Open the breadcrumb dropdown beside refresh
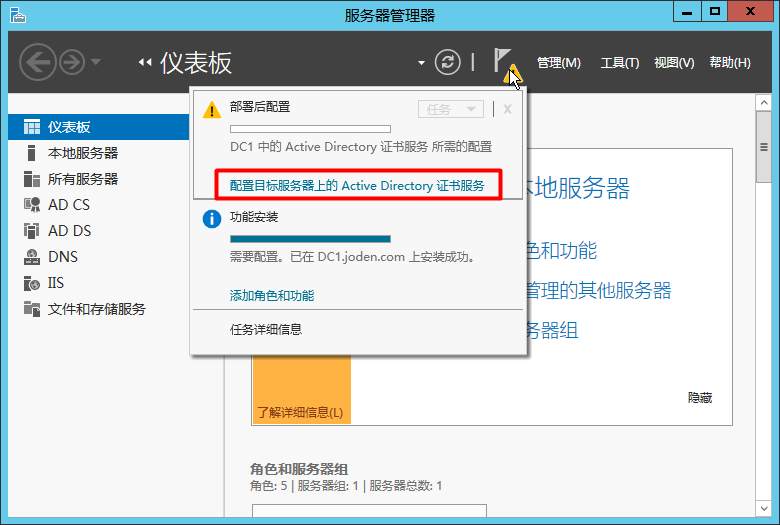This screenshot has width=780, height=525. (x=421, y=63)
